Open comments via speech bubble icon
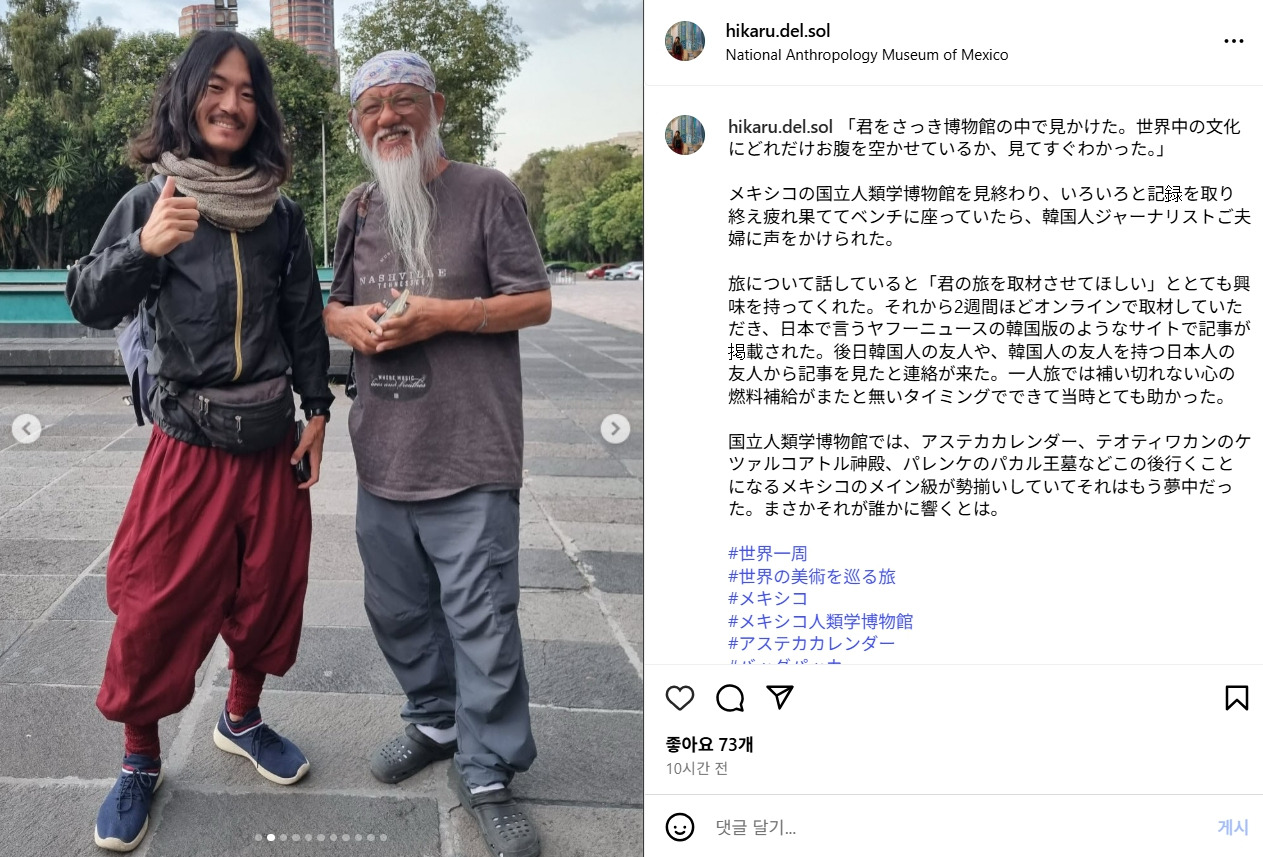This screenshot has width=1263, height=857. pyautogui.click(x=730, y=698)
